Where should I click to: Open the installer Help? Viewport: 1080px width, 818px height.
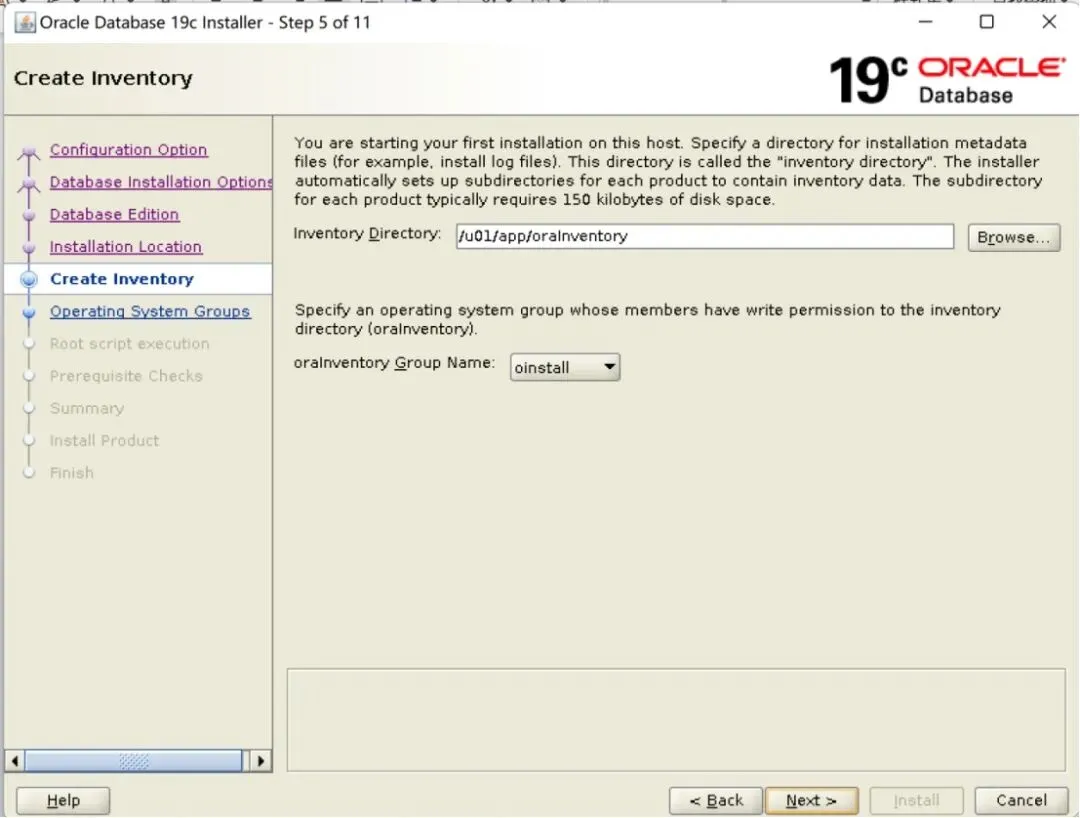point(63,800)
